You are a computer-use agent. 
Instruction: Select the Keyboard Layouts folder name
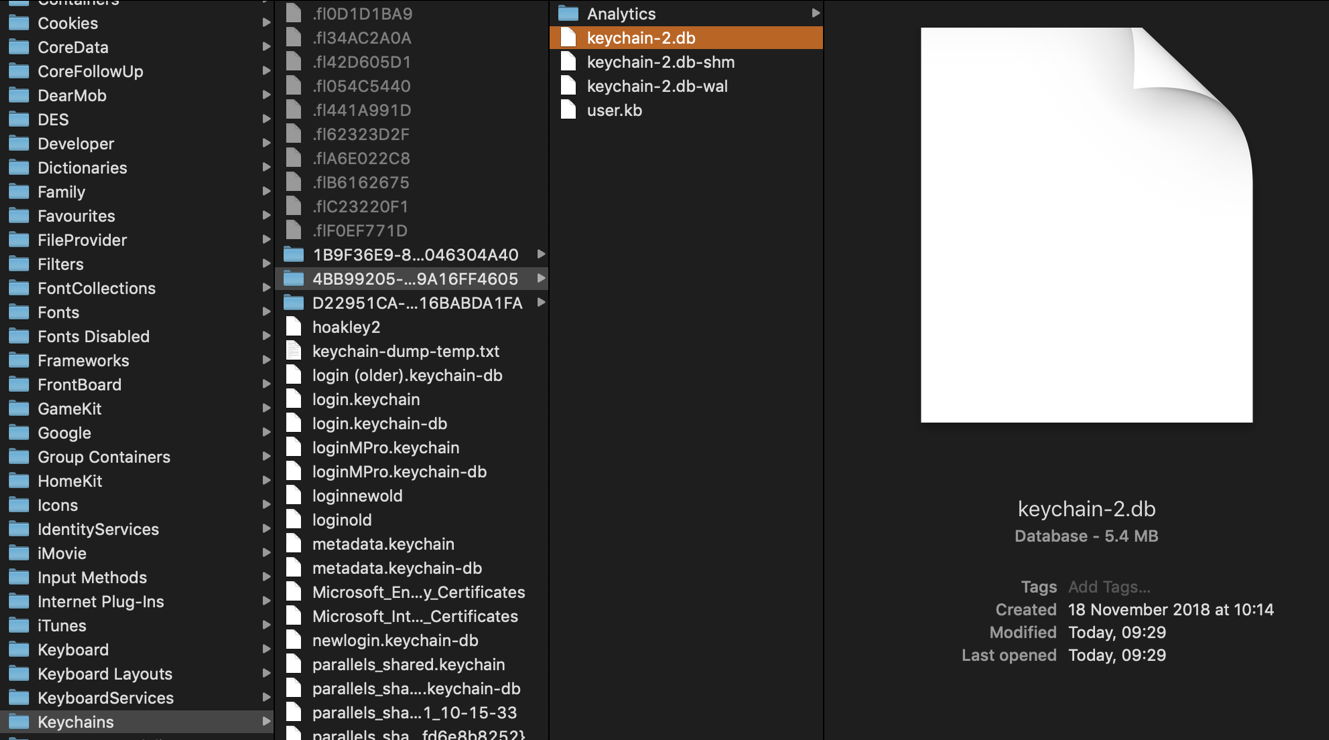[x=105, y=674]
